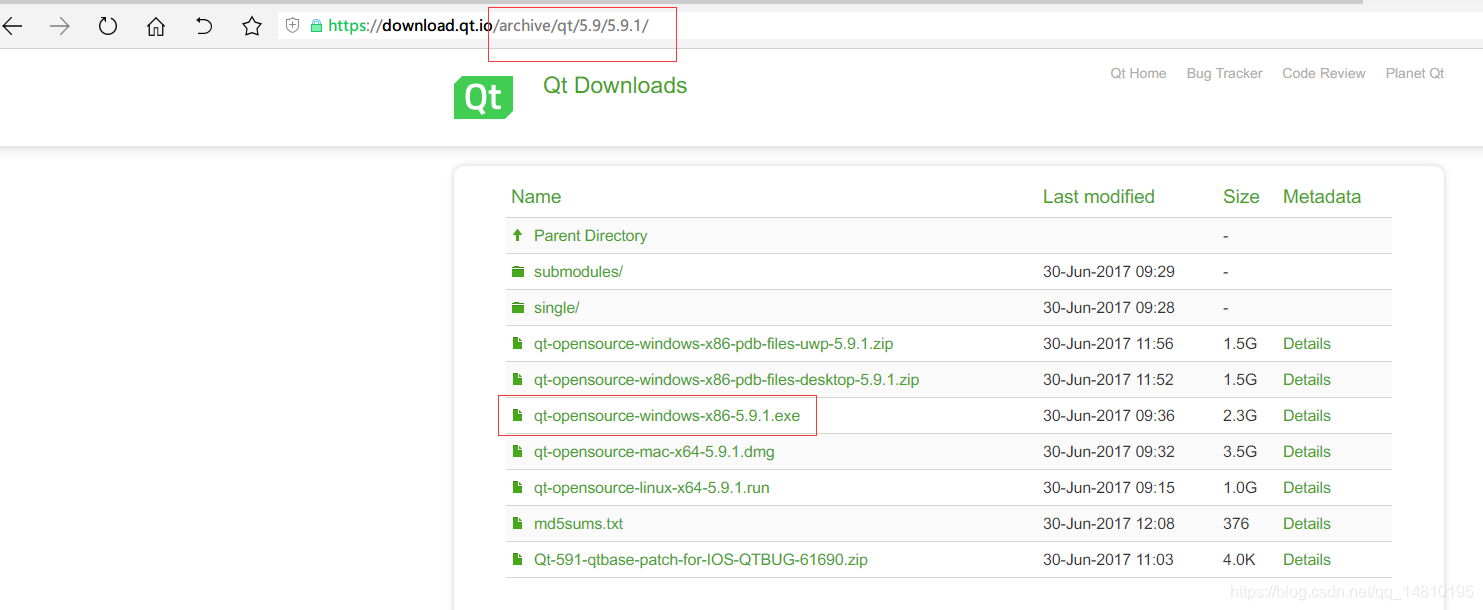Click file icon of Qt-591-qtbase-patch zip
The width and height of the screenshot is (1483, 610).
pos(517,560)
